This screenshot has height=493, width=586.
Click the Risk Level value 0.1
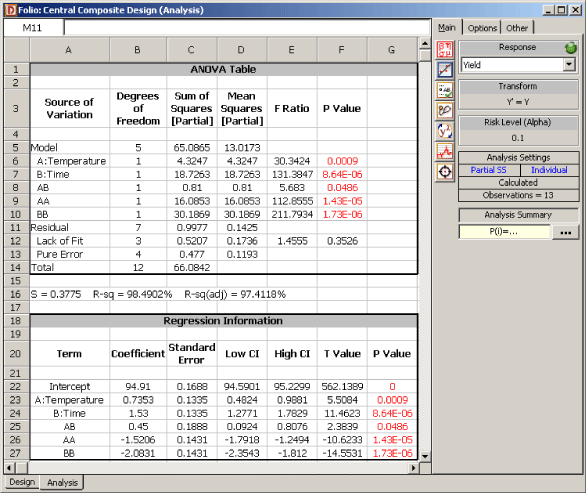click(x=518, y=138)
